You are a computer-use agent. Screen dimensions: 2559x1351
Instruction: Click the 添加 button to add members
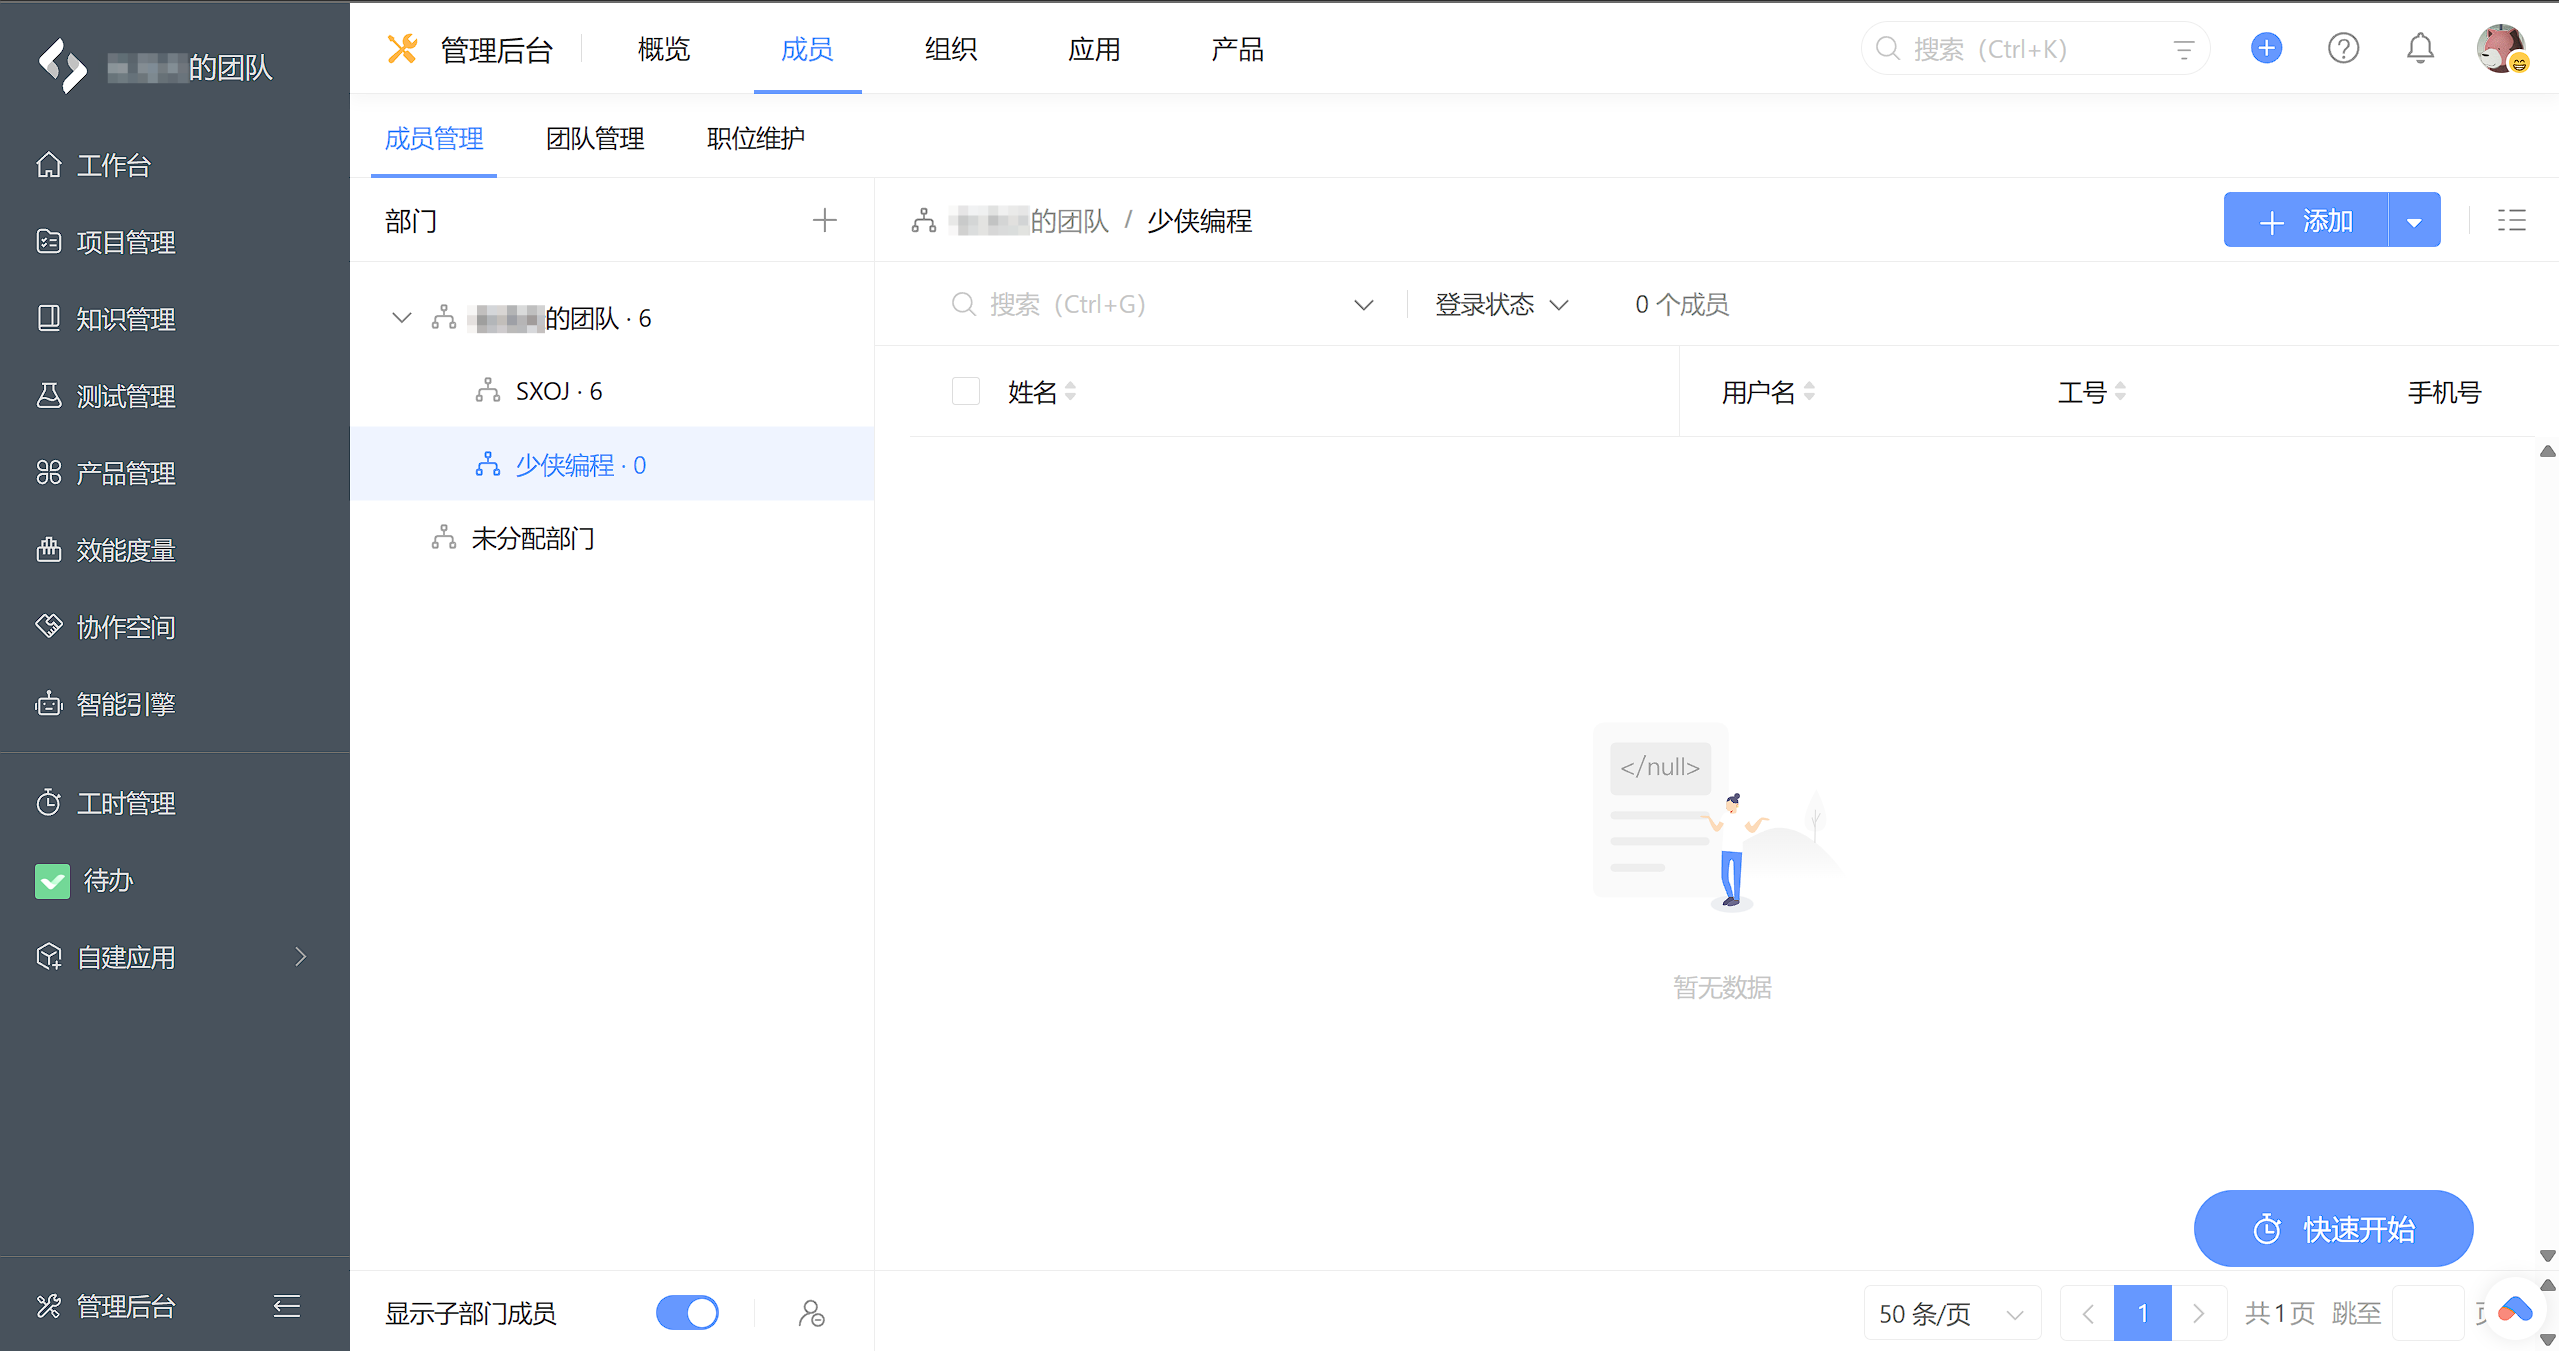[2307, 219]
